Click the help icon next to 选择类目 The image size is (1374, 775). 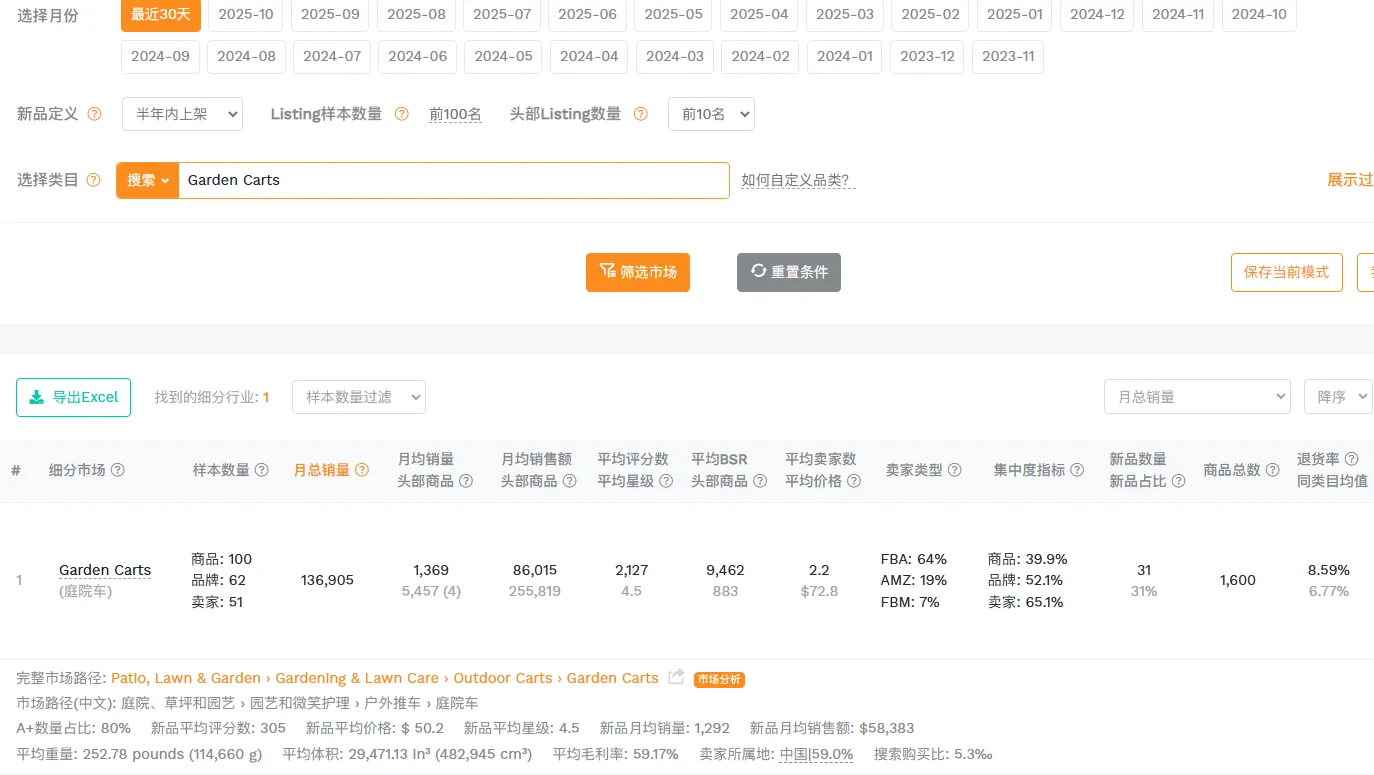[x=95, y=180]
